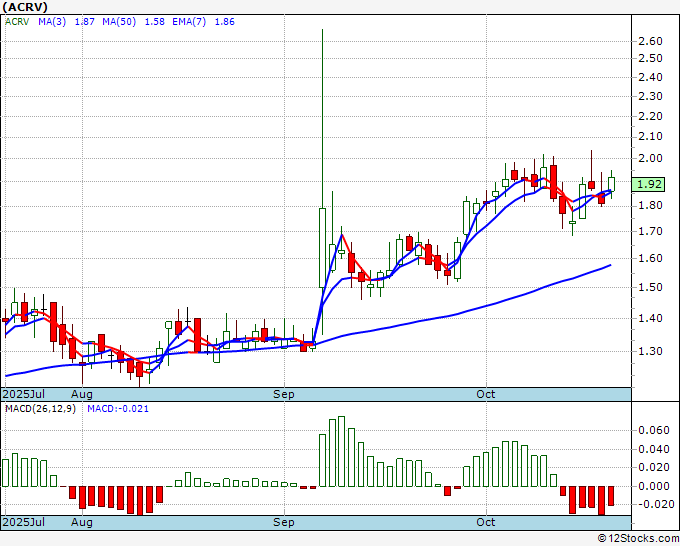
Task: Click the 1.60 price axis label
Action: point(651,258)
